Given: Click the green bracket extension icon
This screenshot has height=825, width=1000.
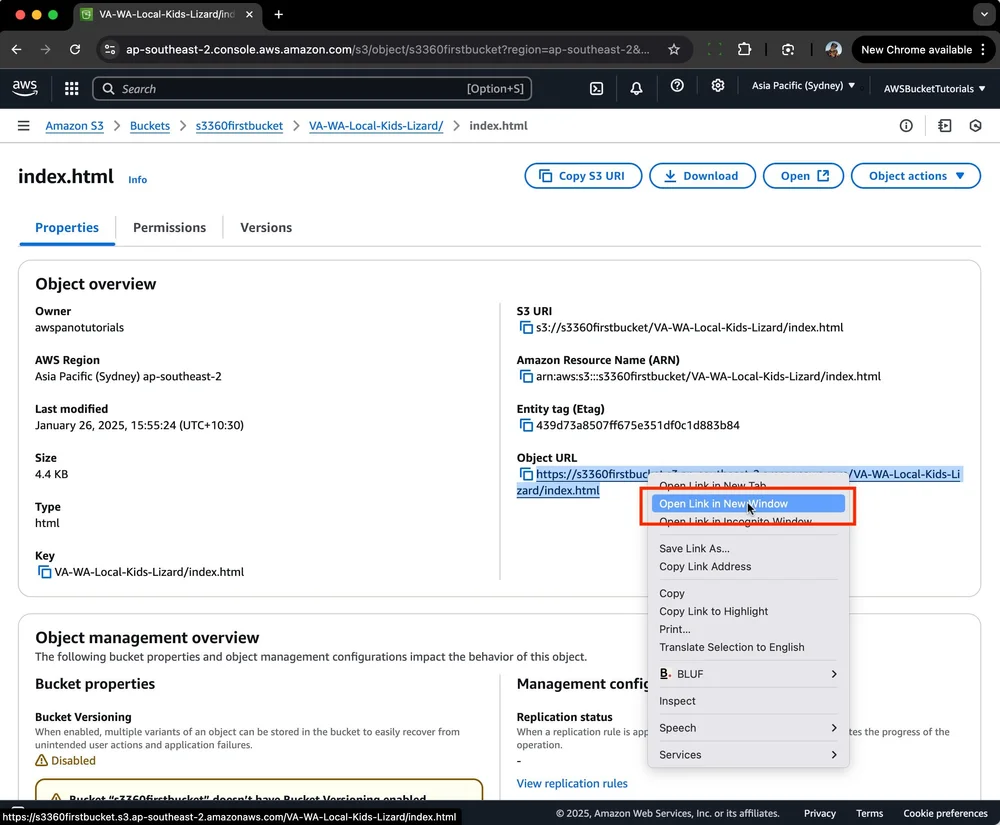Looking at the screenshot, I should [x=714, y=50].
